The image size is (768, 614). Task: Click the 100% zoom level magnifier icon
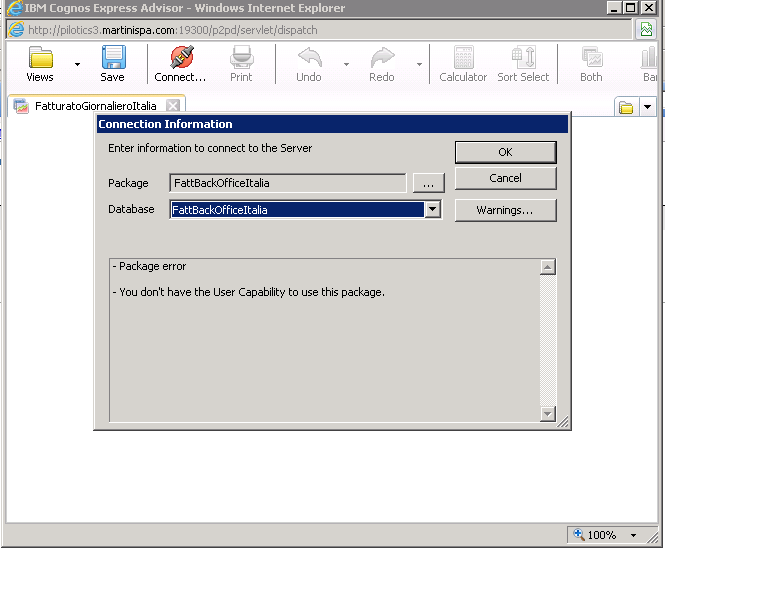[579, 535]
